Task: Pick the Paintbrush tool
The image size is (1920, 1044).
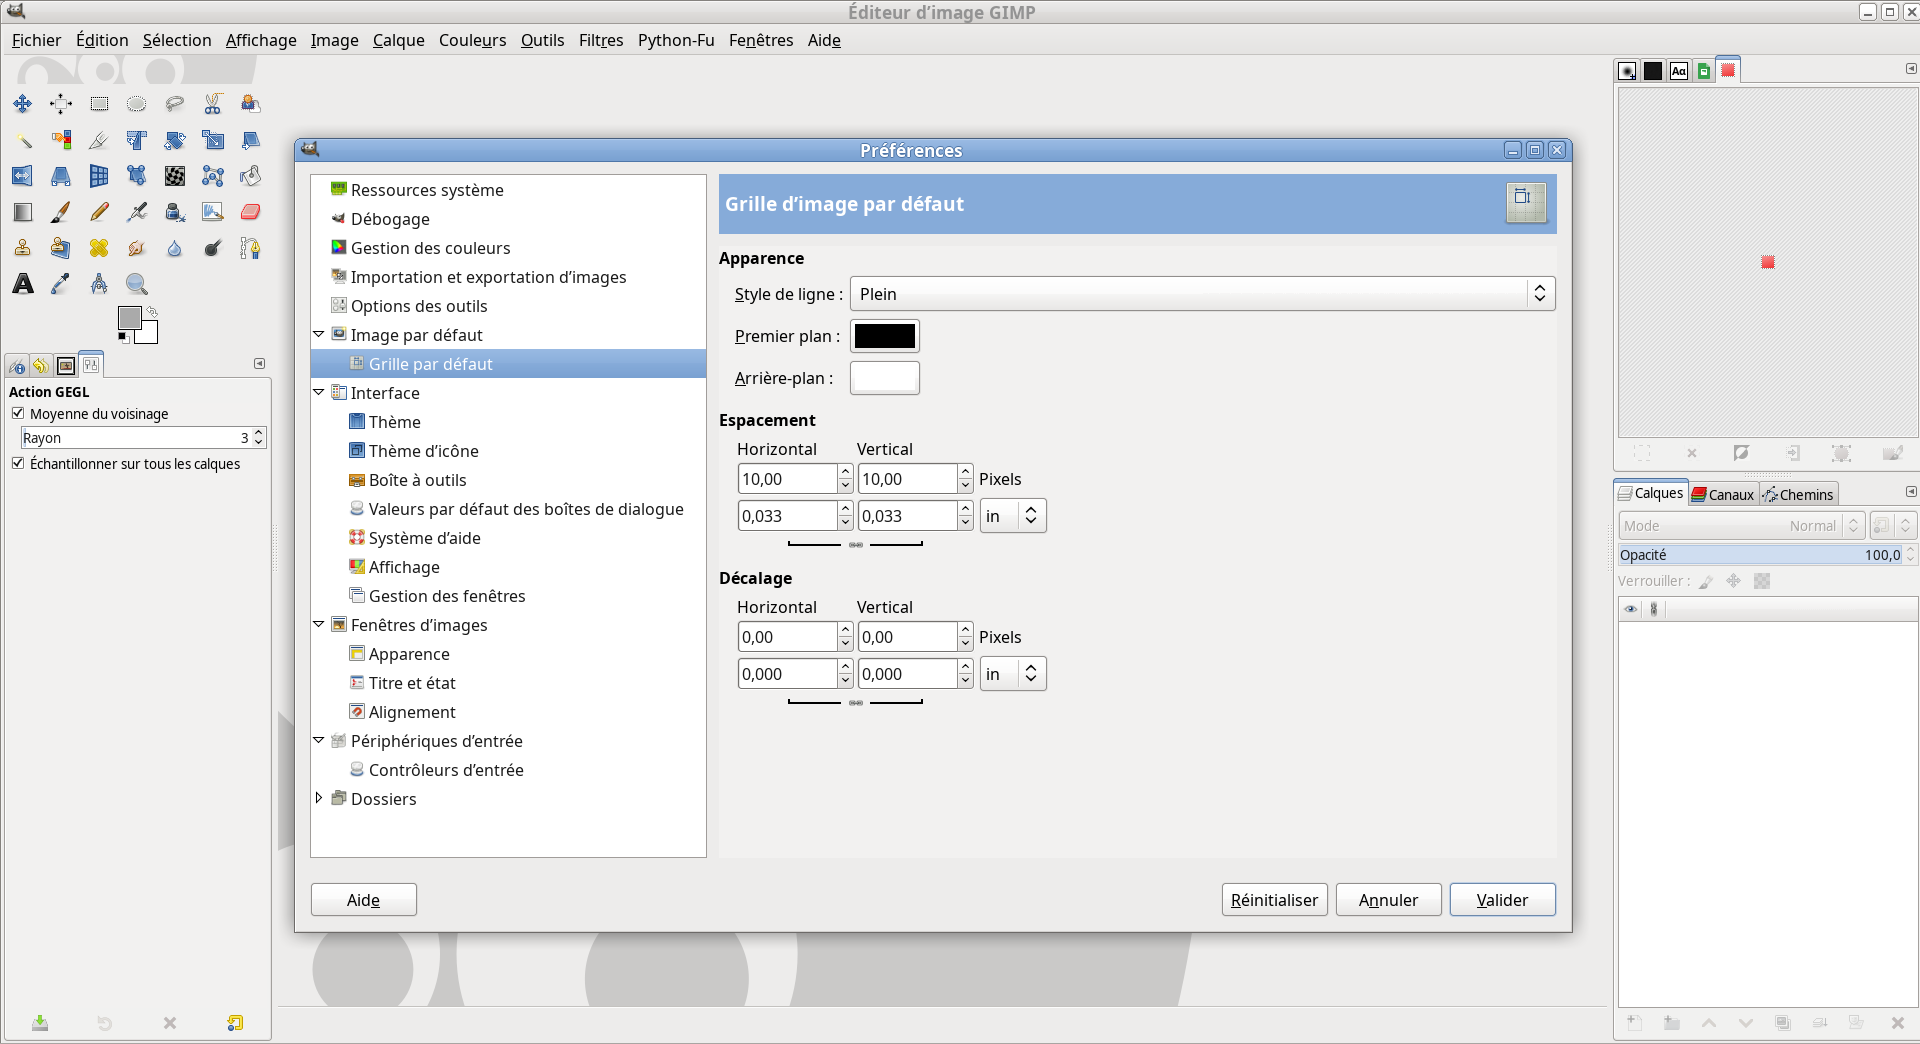Action: [60, 212]
